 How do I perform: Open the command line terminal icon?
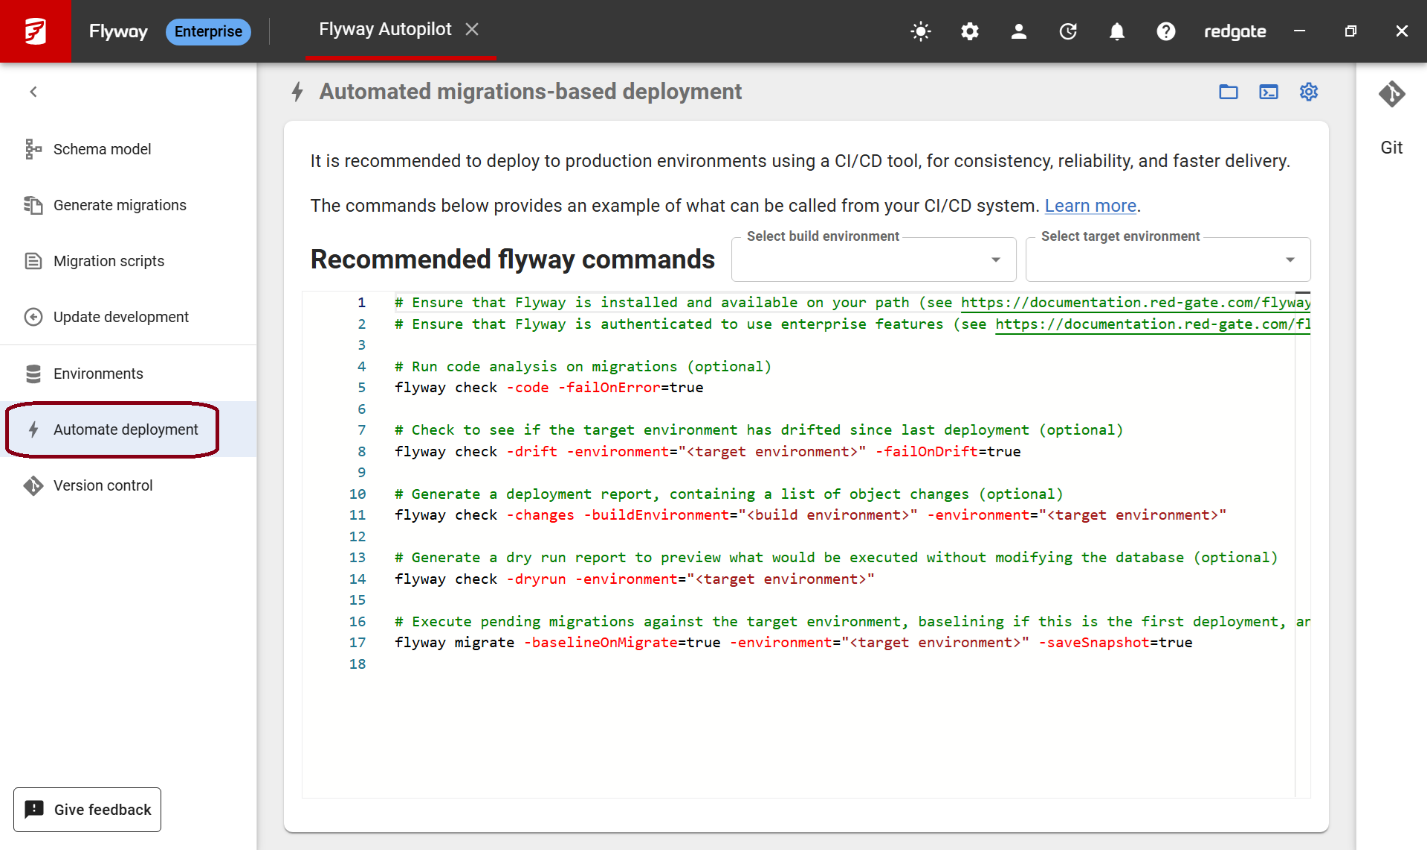(1268, 92)
